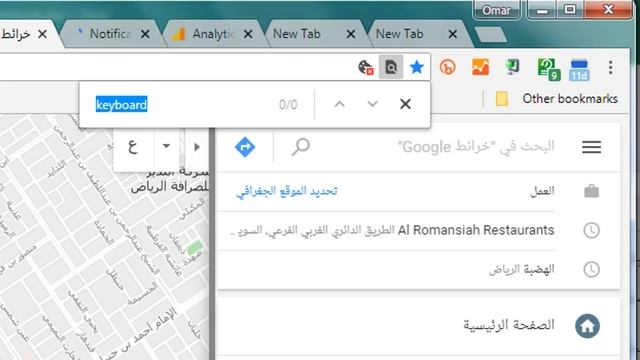The image size is (640, 360).
Task: Open the green extension with badge 9
Action: tap(549, 69)
